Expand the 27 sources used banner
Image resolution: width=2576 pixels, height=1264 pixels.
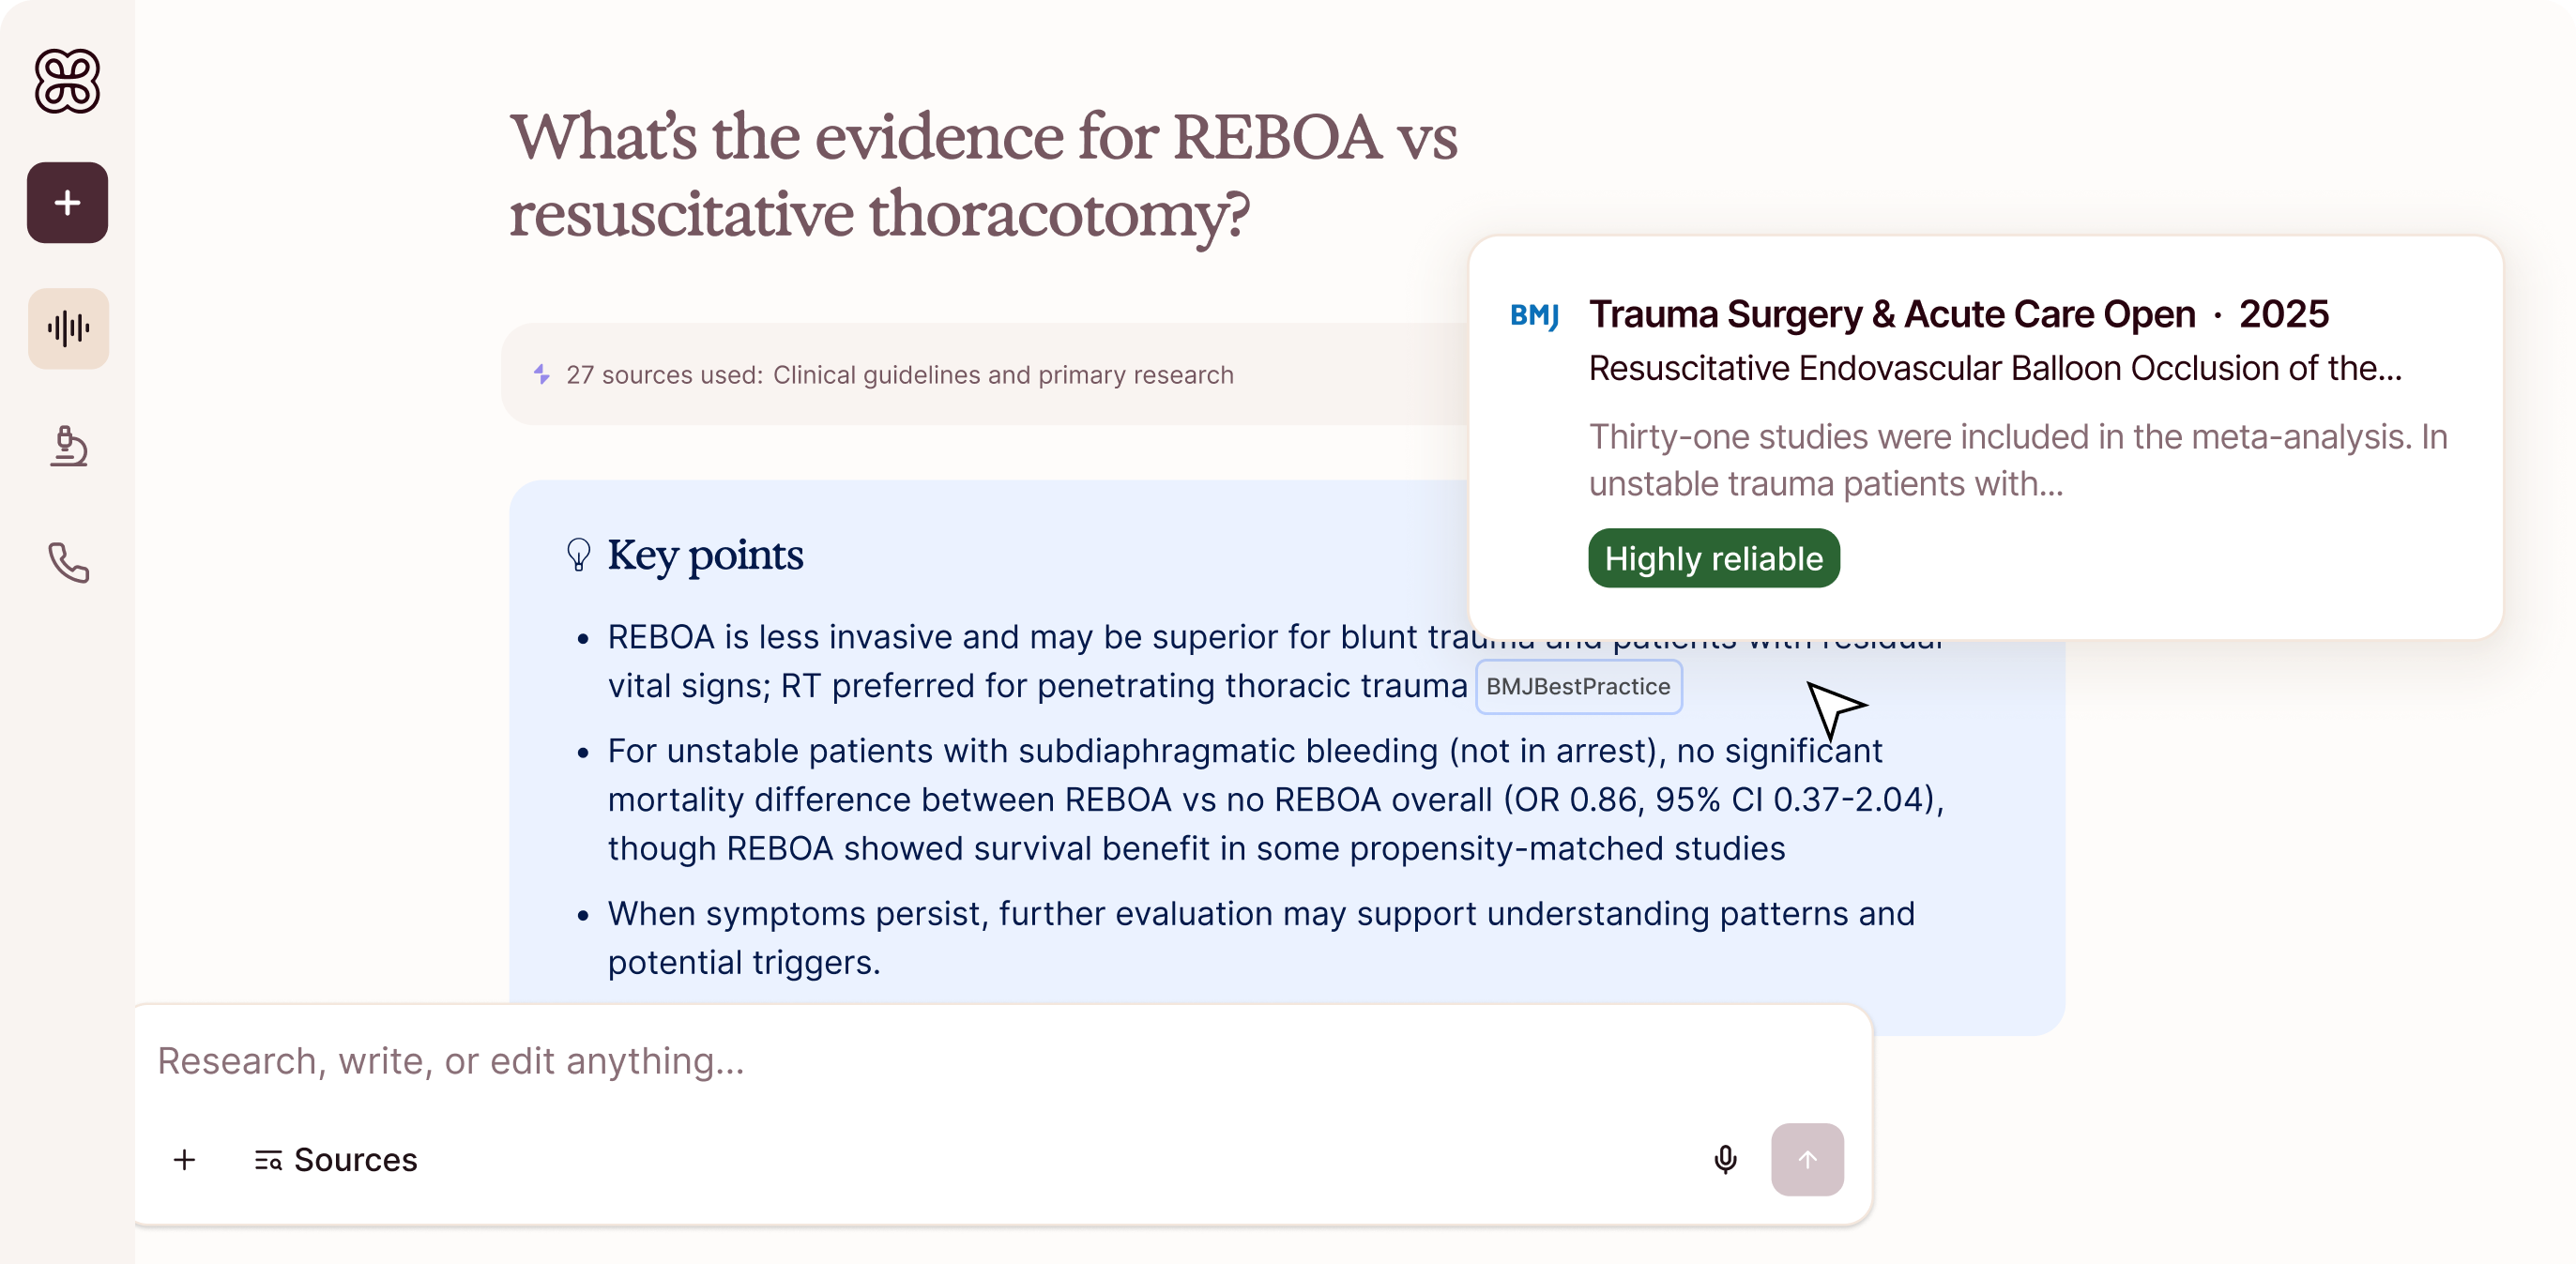point(900,375)
